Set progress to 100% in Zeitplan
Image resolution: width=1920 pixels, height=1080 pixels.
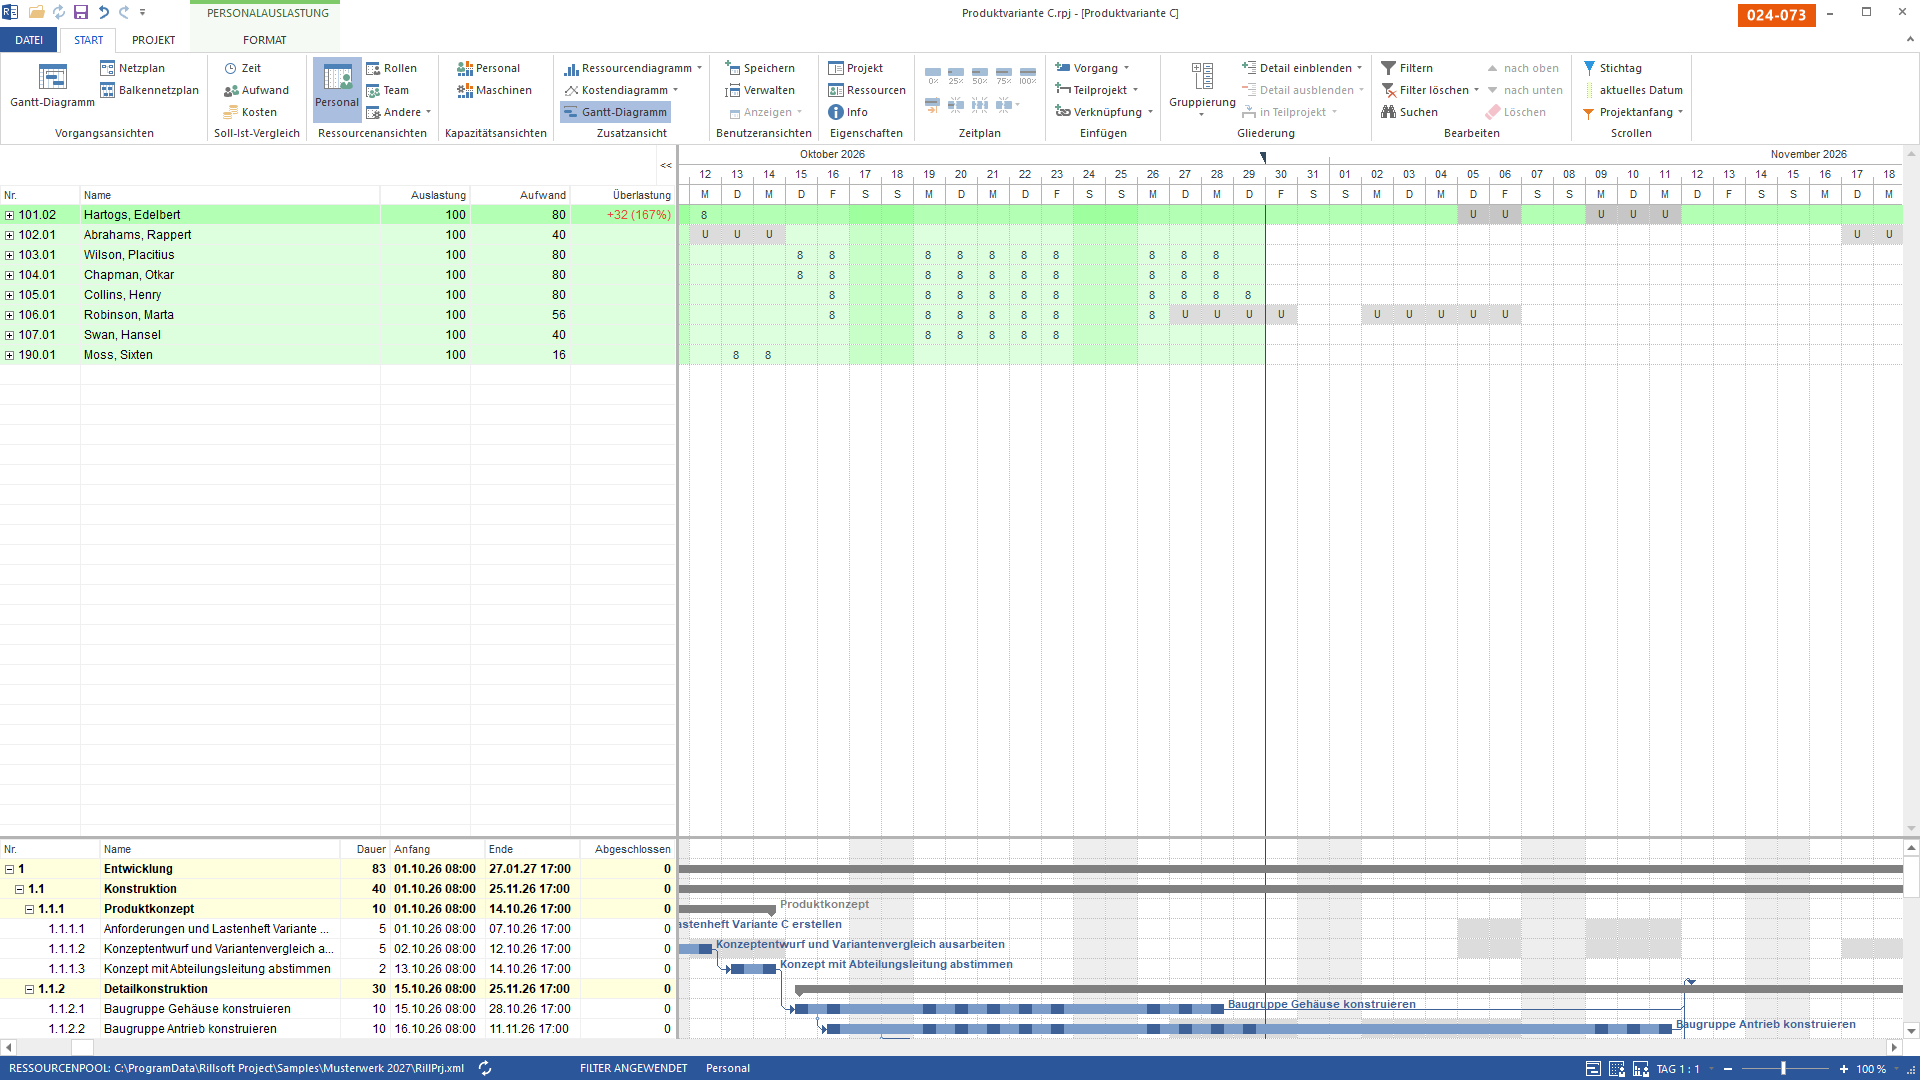pos(1028,76)
